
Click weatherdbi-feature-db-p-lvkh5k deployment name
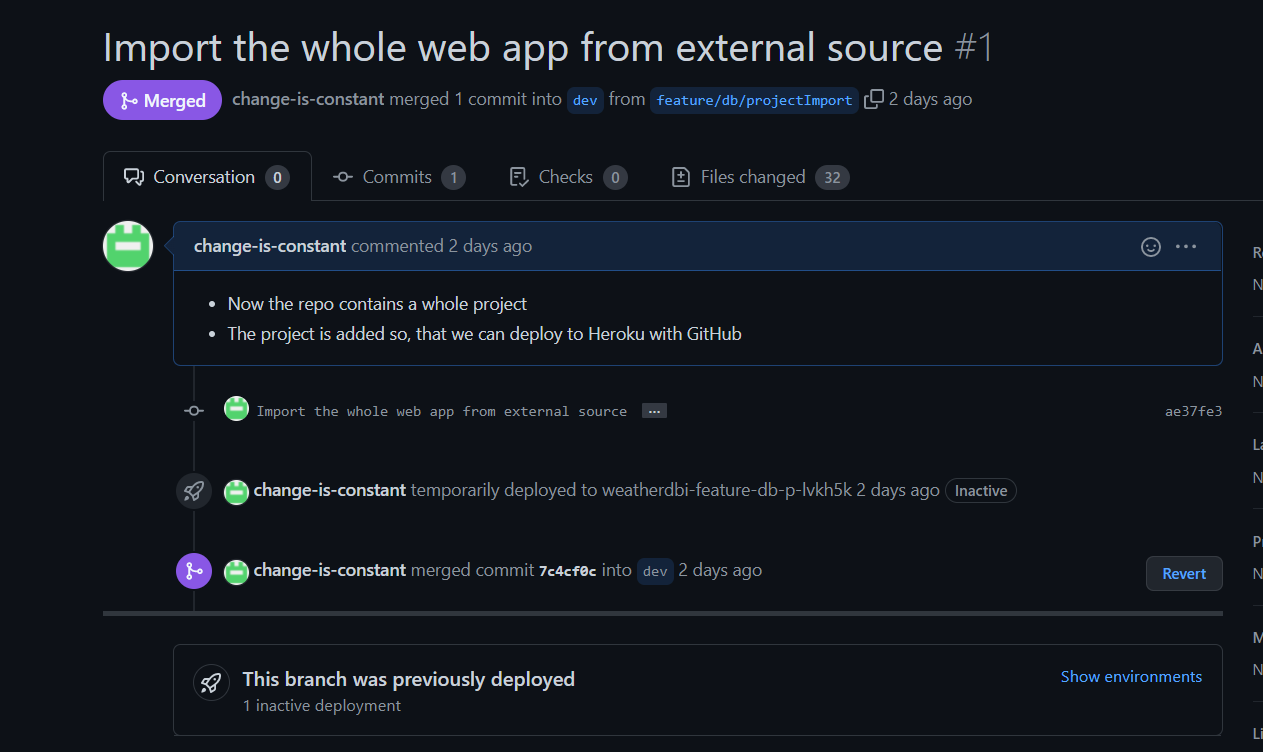[727, 490]
